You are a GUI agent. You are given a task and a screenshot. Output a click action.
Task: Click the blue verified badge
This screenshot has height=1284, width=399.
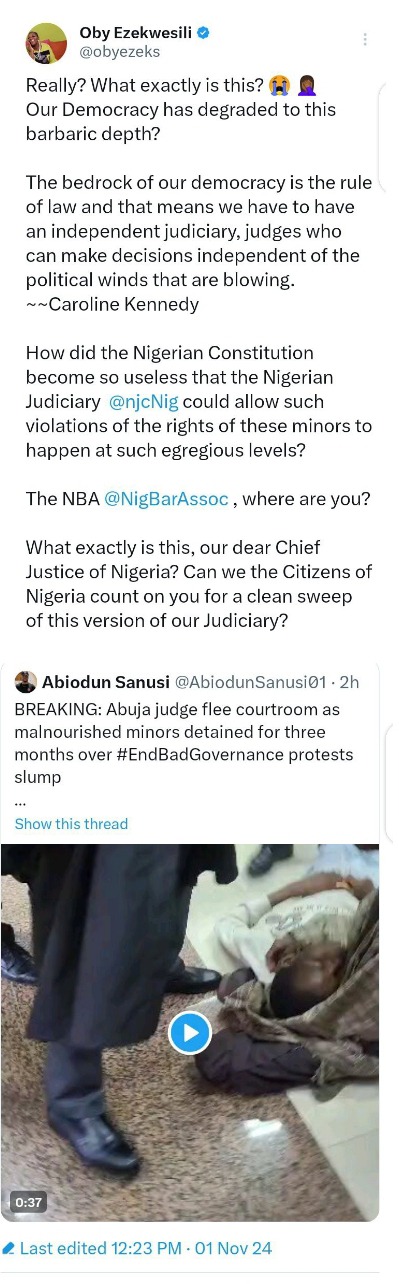(x=204, y=32)
